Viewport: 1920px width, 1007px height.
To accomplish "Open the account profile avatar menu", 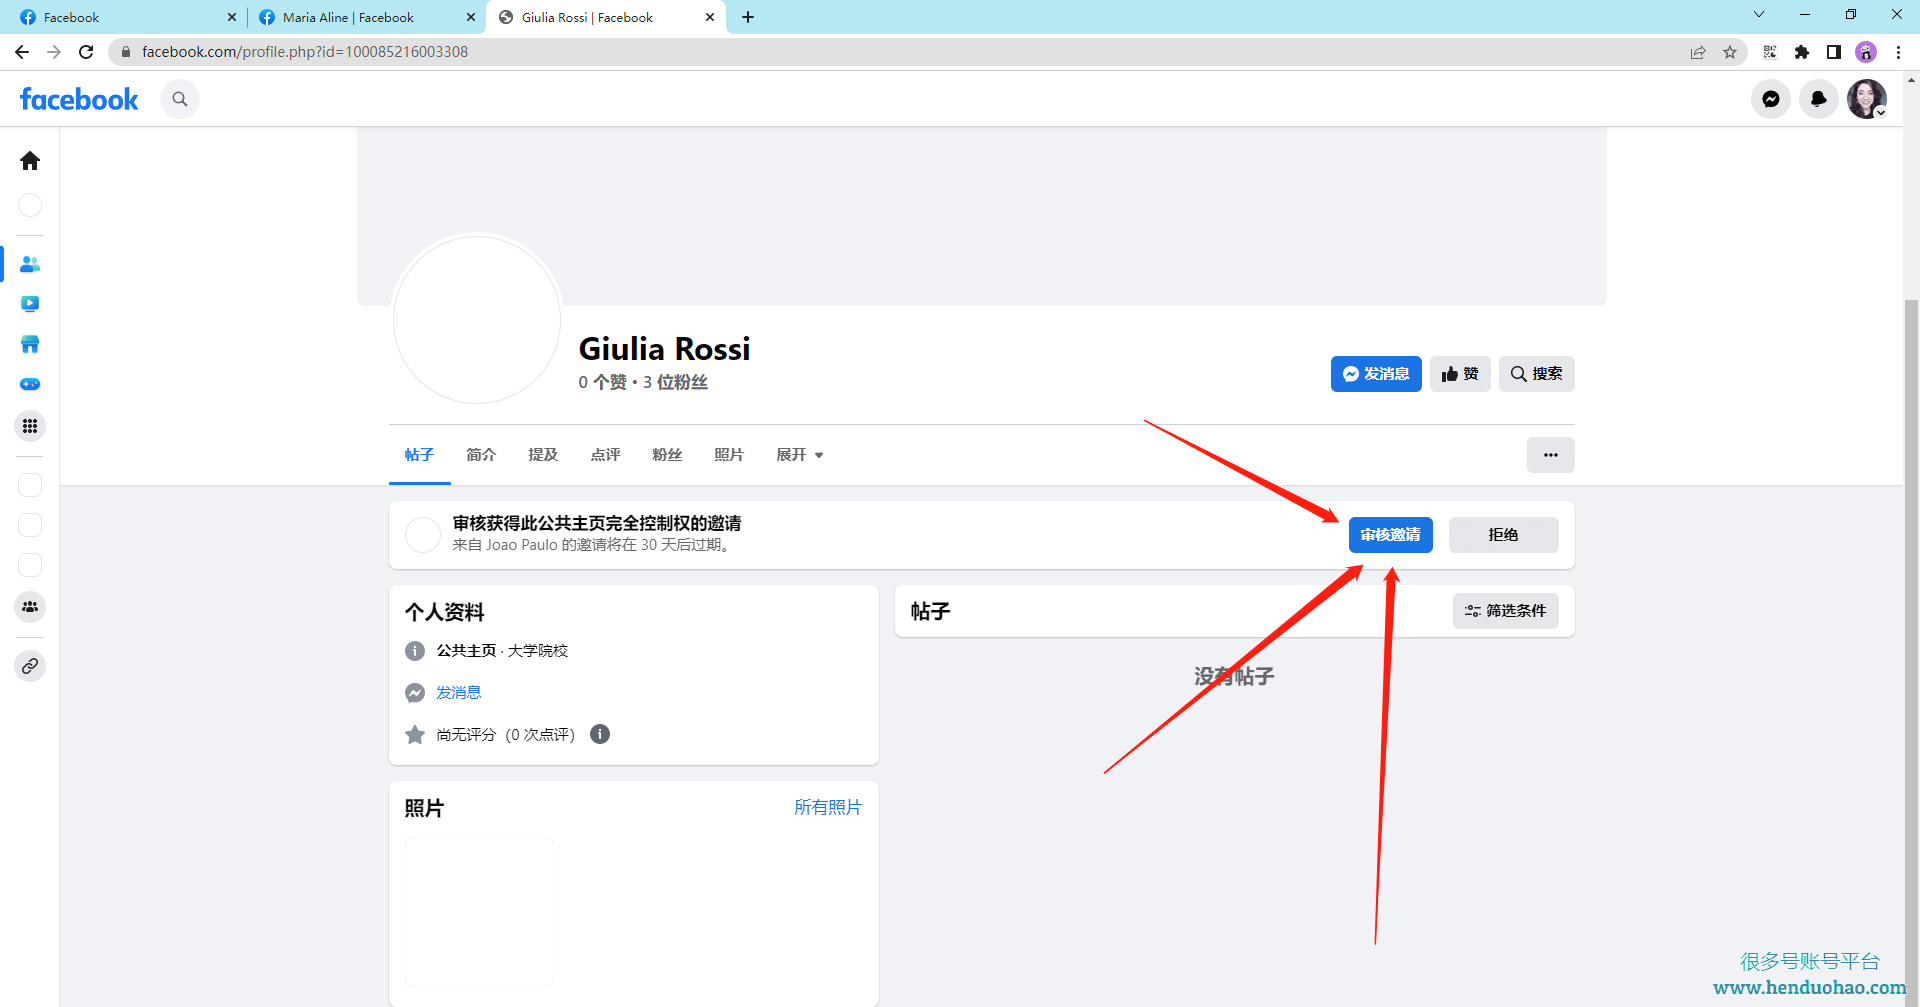I will pos(1867,99).
